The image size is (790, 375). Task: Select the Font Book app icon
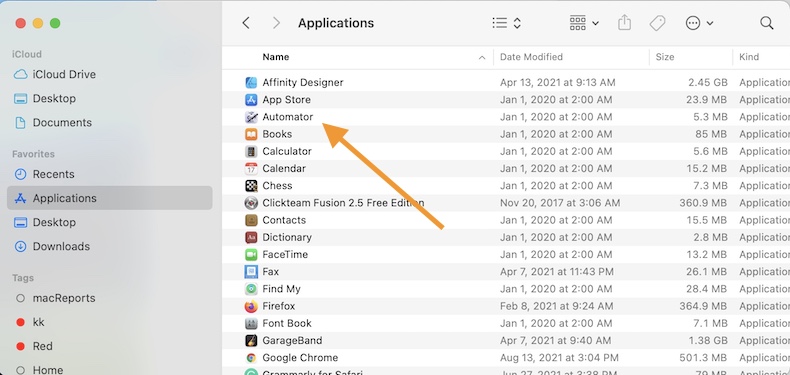[x=251, y=323]
